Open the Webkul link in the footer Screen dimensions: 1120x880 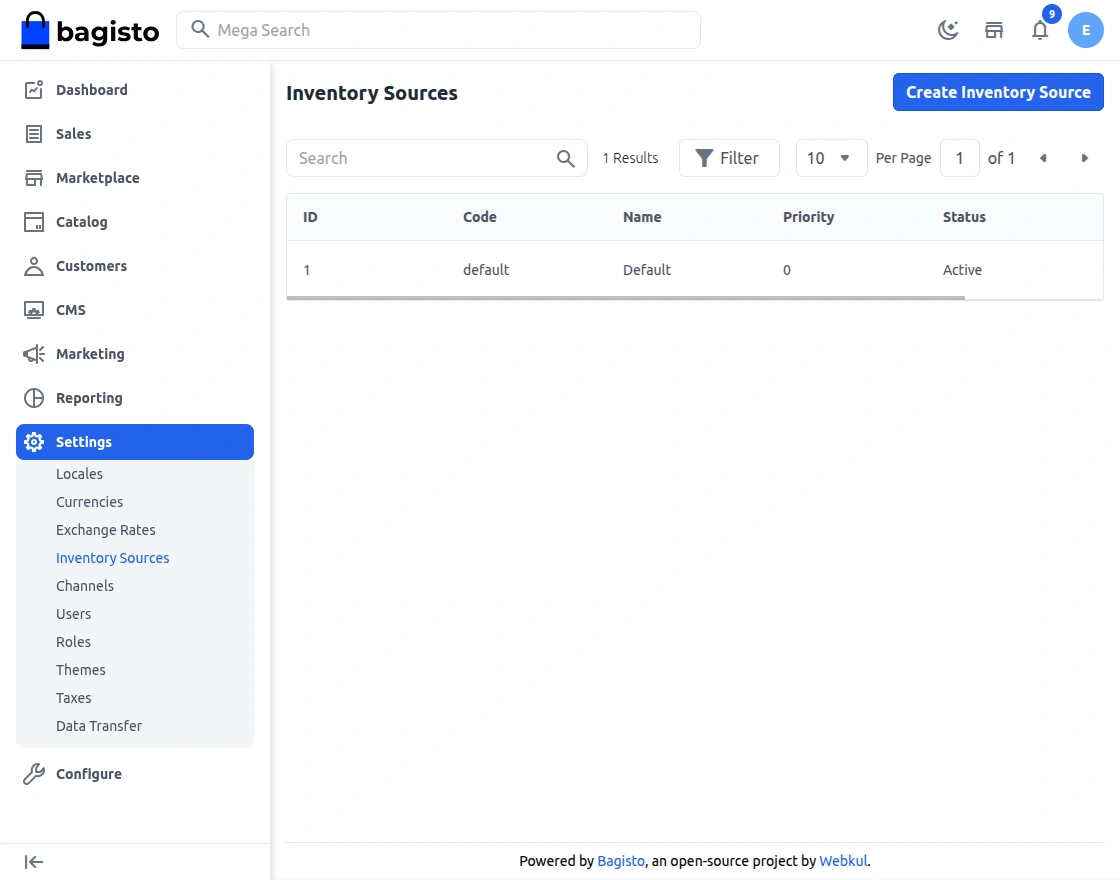tap(843, 860)
